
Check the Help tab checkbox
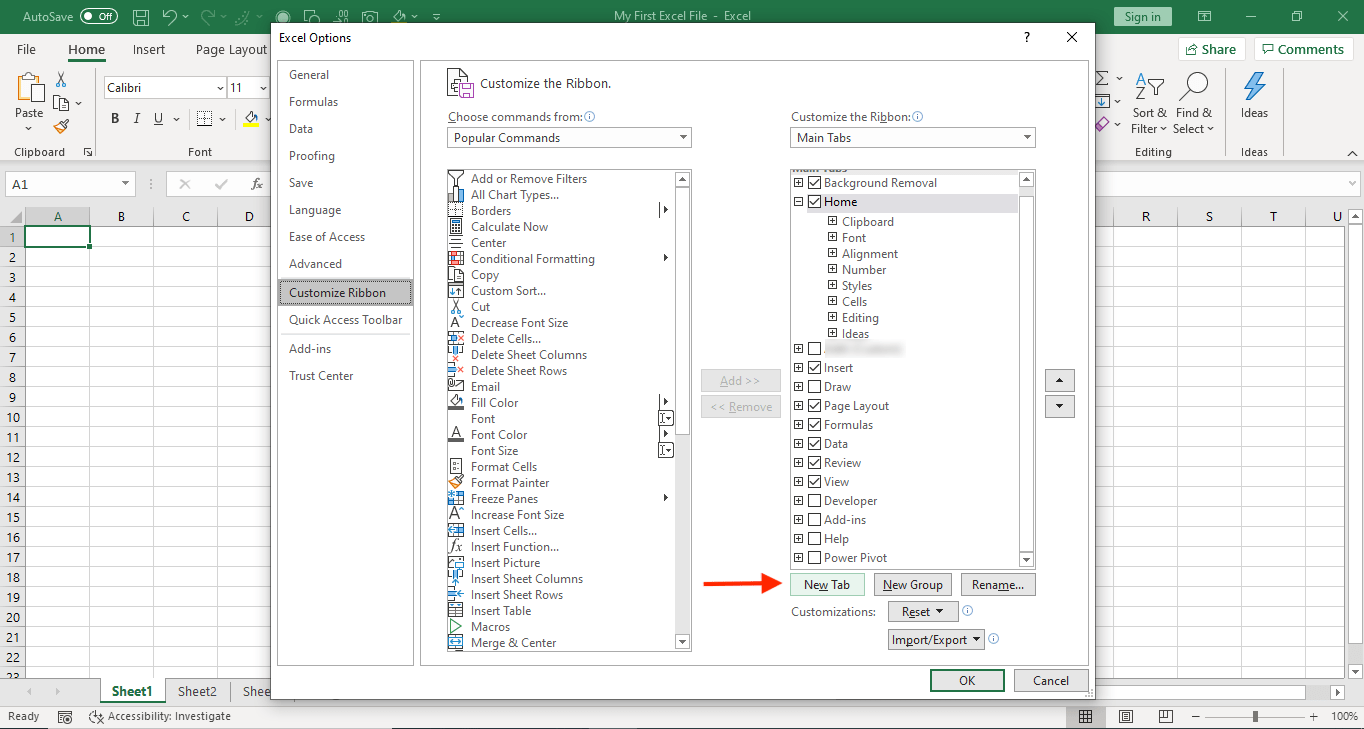[814, 539]
